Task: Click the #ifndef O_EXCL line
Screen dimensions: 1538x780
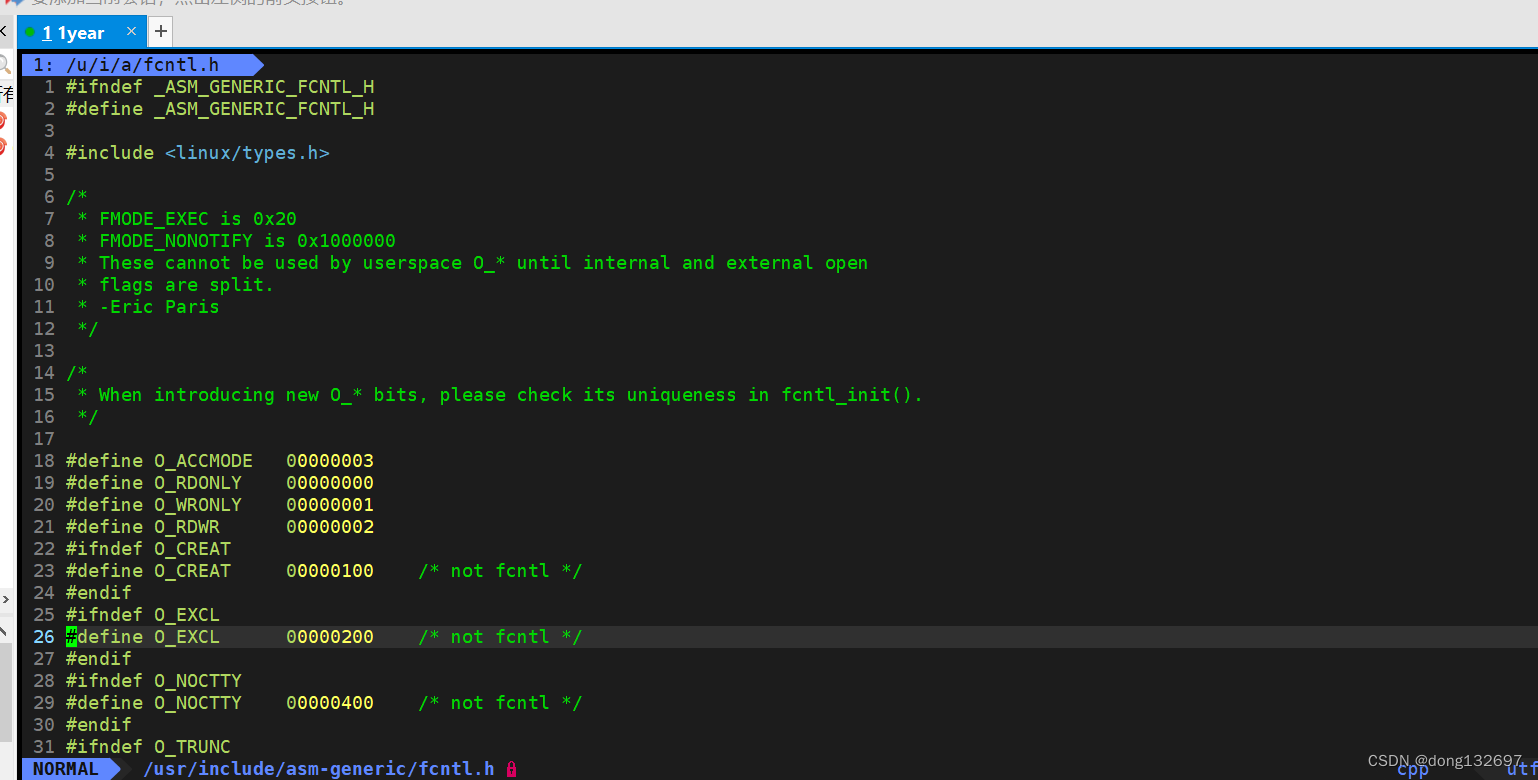Action: [x=143, y=615]
